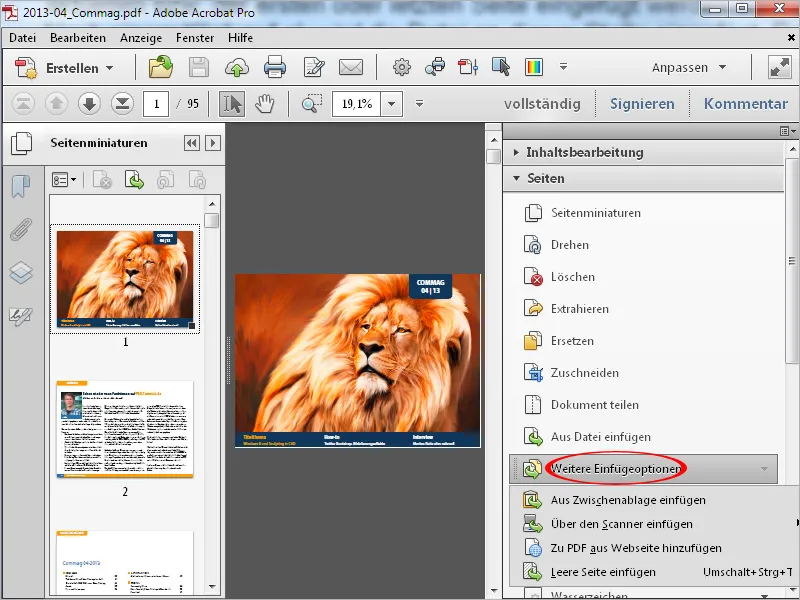Click thumbnails panel scrollbar down arrow
Image resolution: width=800 pixels, height=600 pixels.
[212, 587]
